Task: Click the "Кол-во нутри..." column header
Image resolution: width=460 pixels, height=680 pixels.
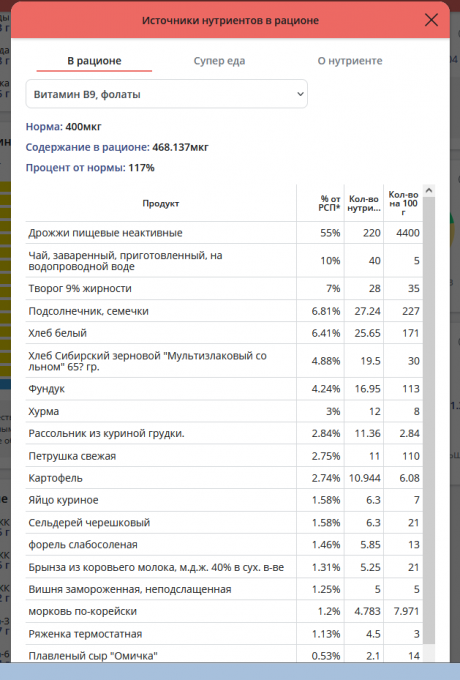Action: (364, 203)
